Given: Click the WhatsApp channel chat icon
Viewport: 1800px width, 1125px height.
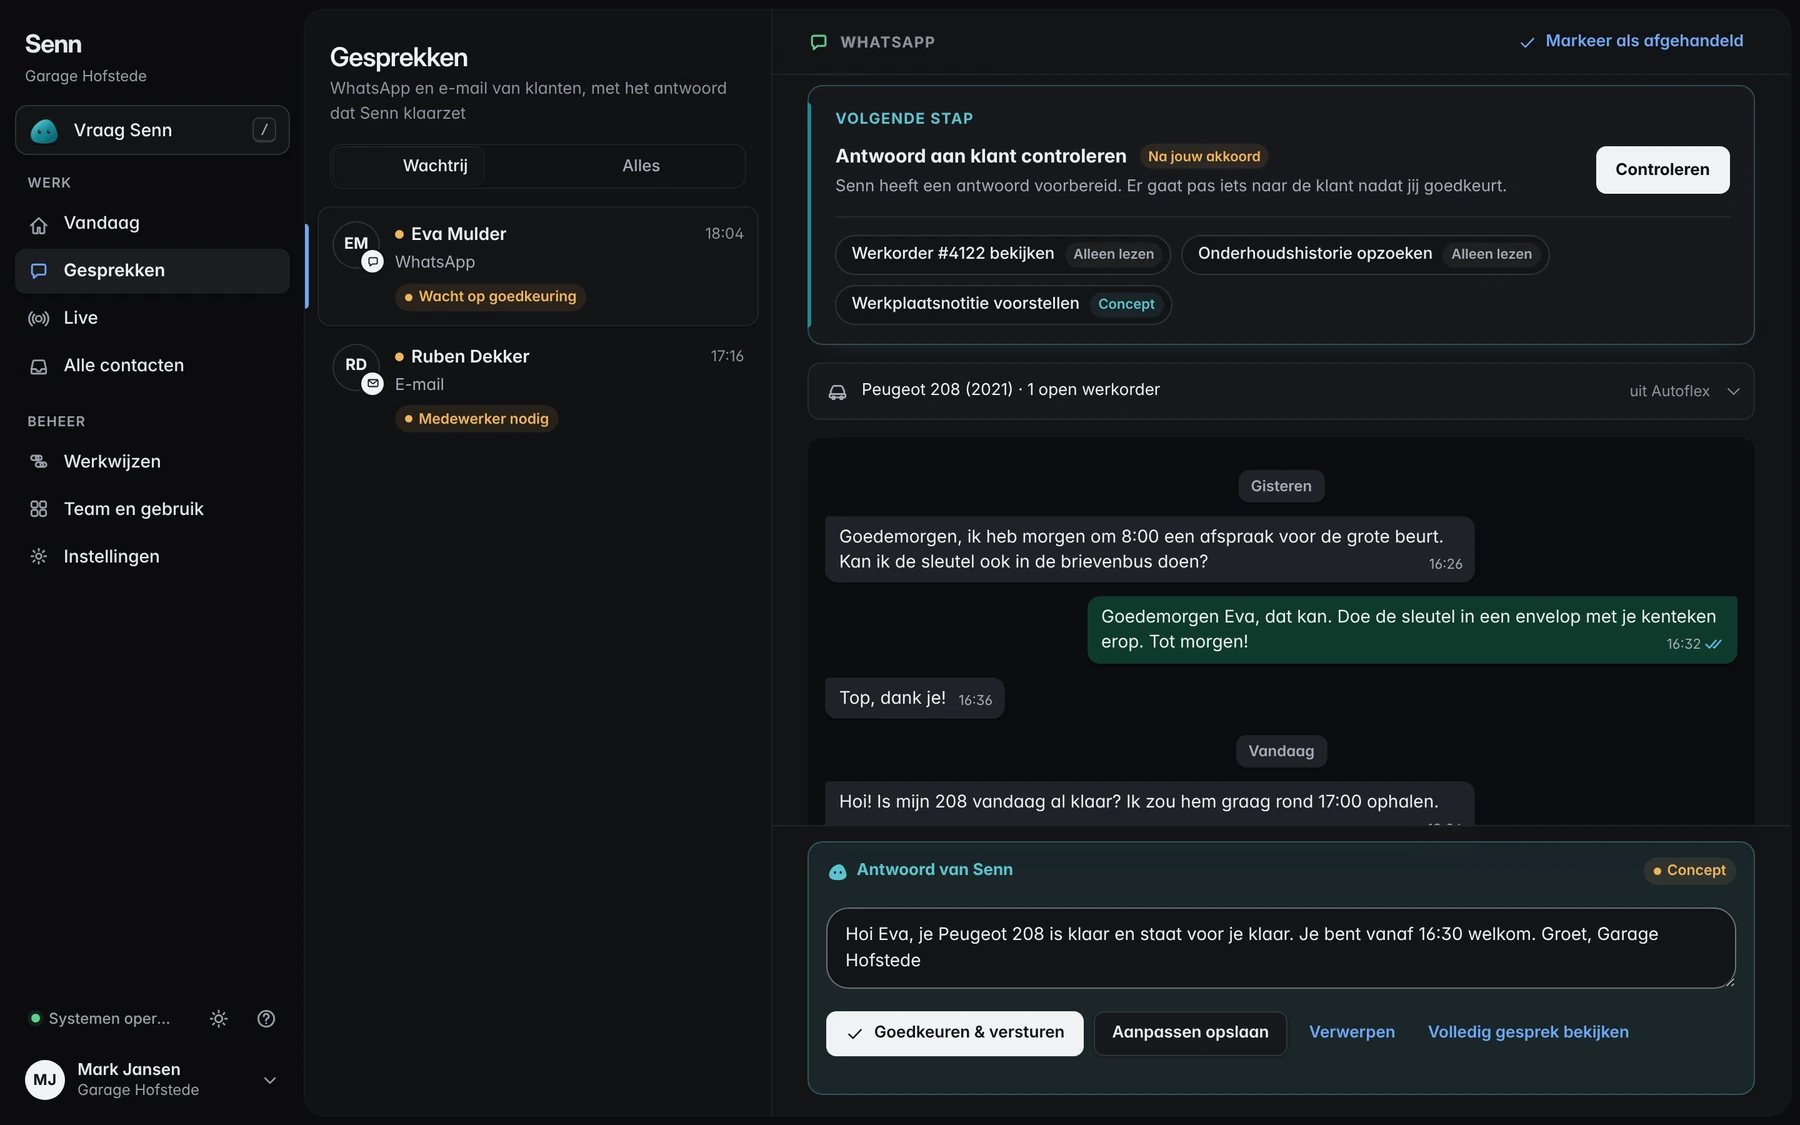Looking at the screenshot, I should pyautogui.click(x=819, y=42).
